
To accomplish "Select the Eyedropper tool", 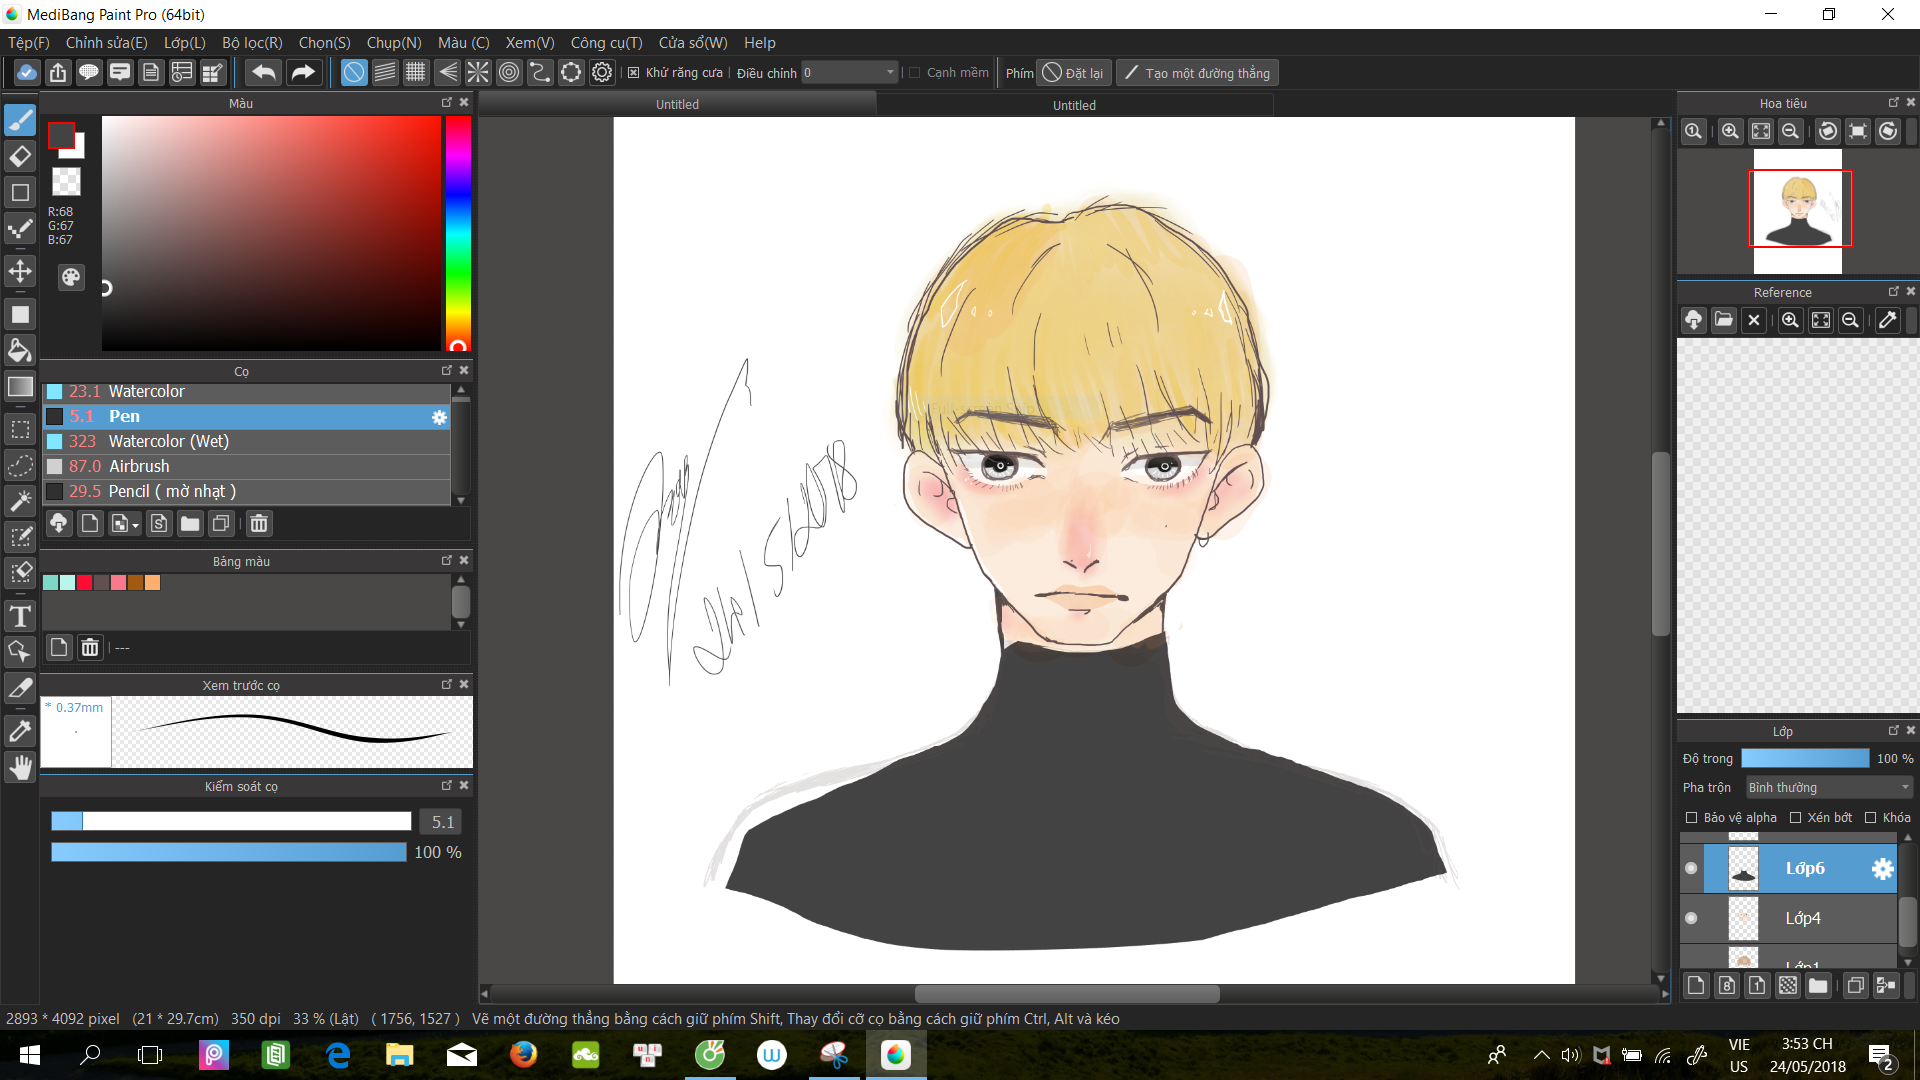I will (x=20, y=731).
